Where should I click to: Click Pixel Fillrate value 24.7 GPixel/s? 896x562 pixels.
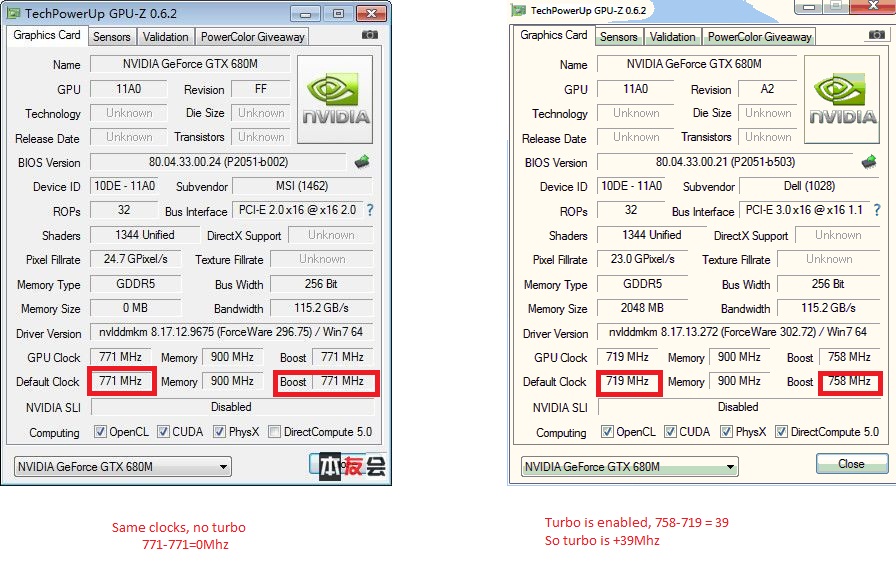(135, 259)
